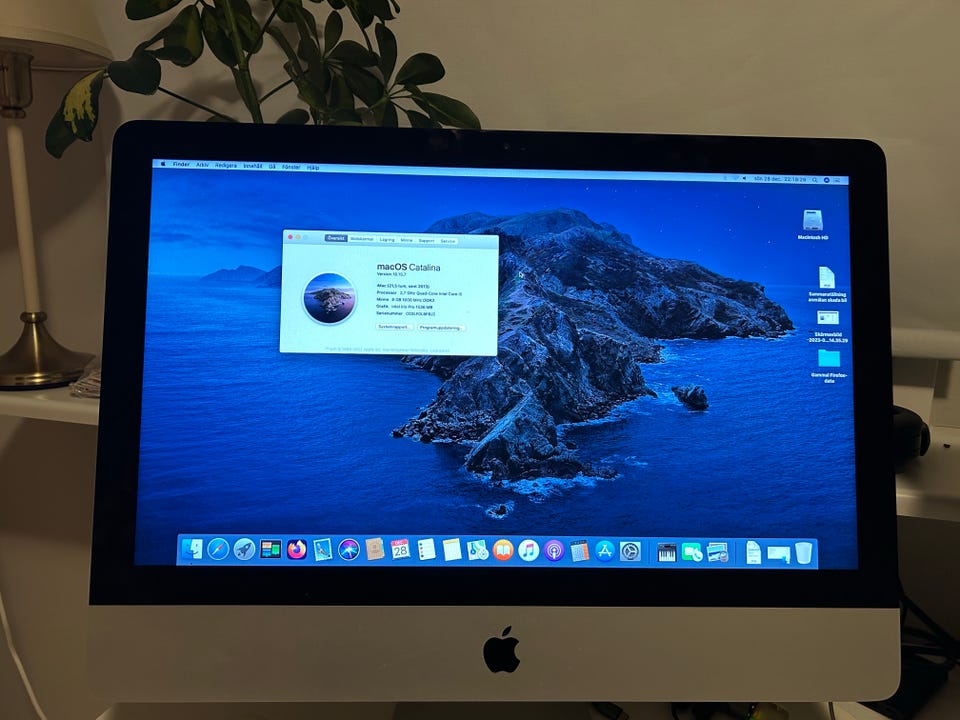
Task: Open the Numbers-style spreadsheet icon in Dock
Action: (579, 551)
